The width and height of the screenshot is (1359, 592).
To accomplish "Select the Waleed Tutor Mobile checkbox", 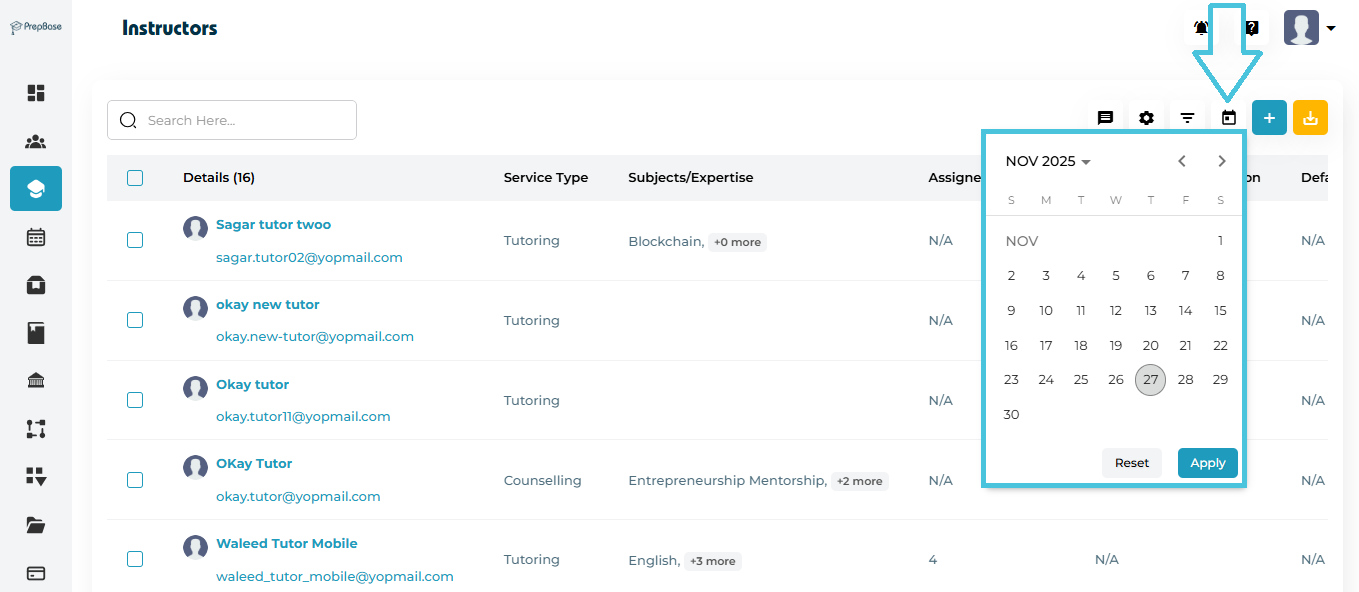I will (x=135, y=559).
